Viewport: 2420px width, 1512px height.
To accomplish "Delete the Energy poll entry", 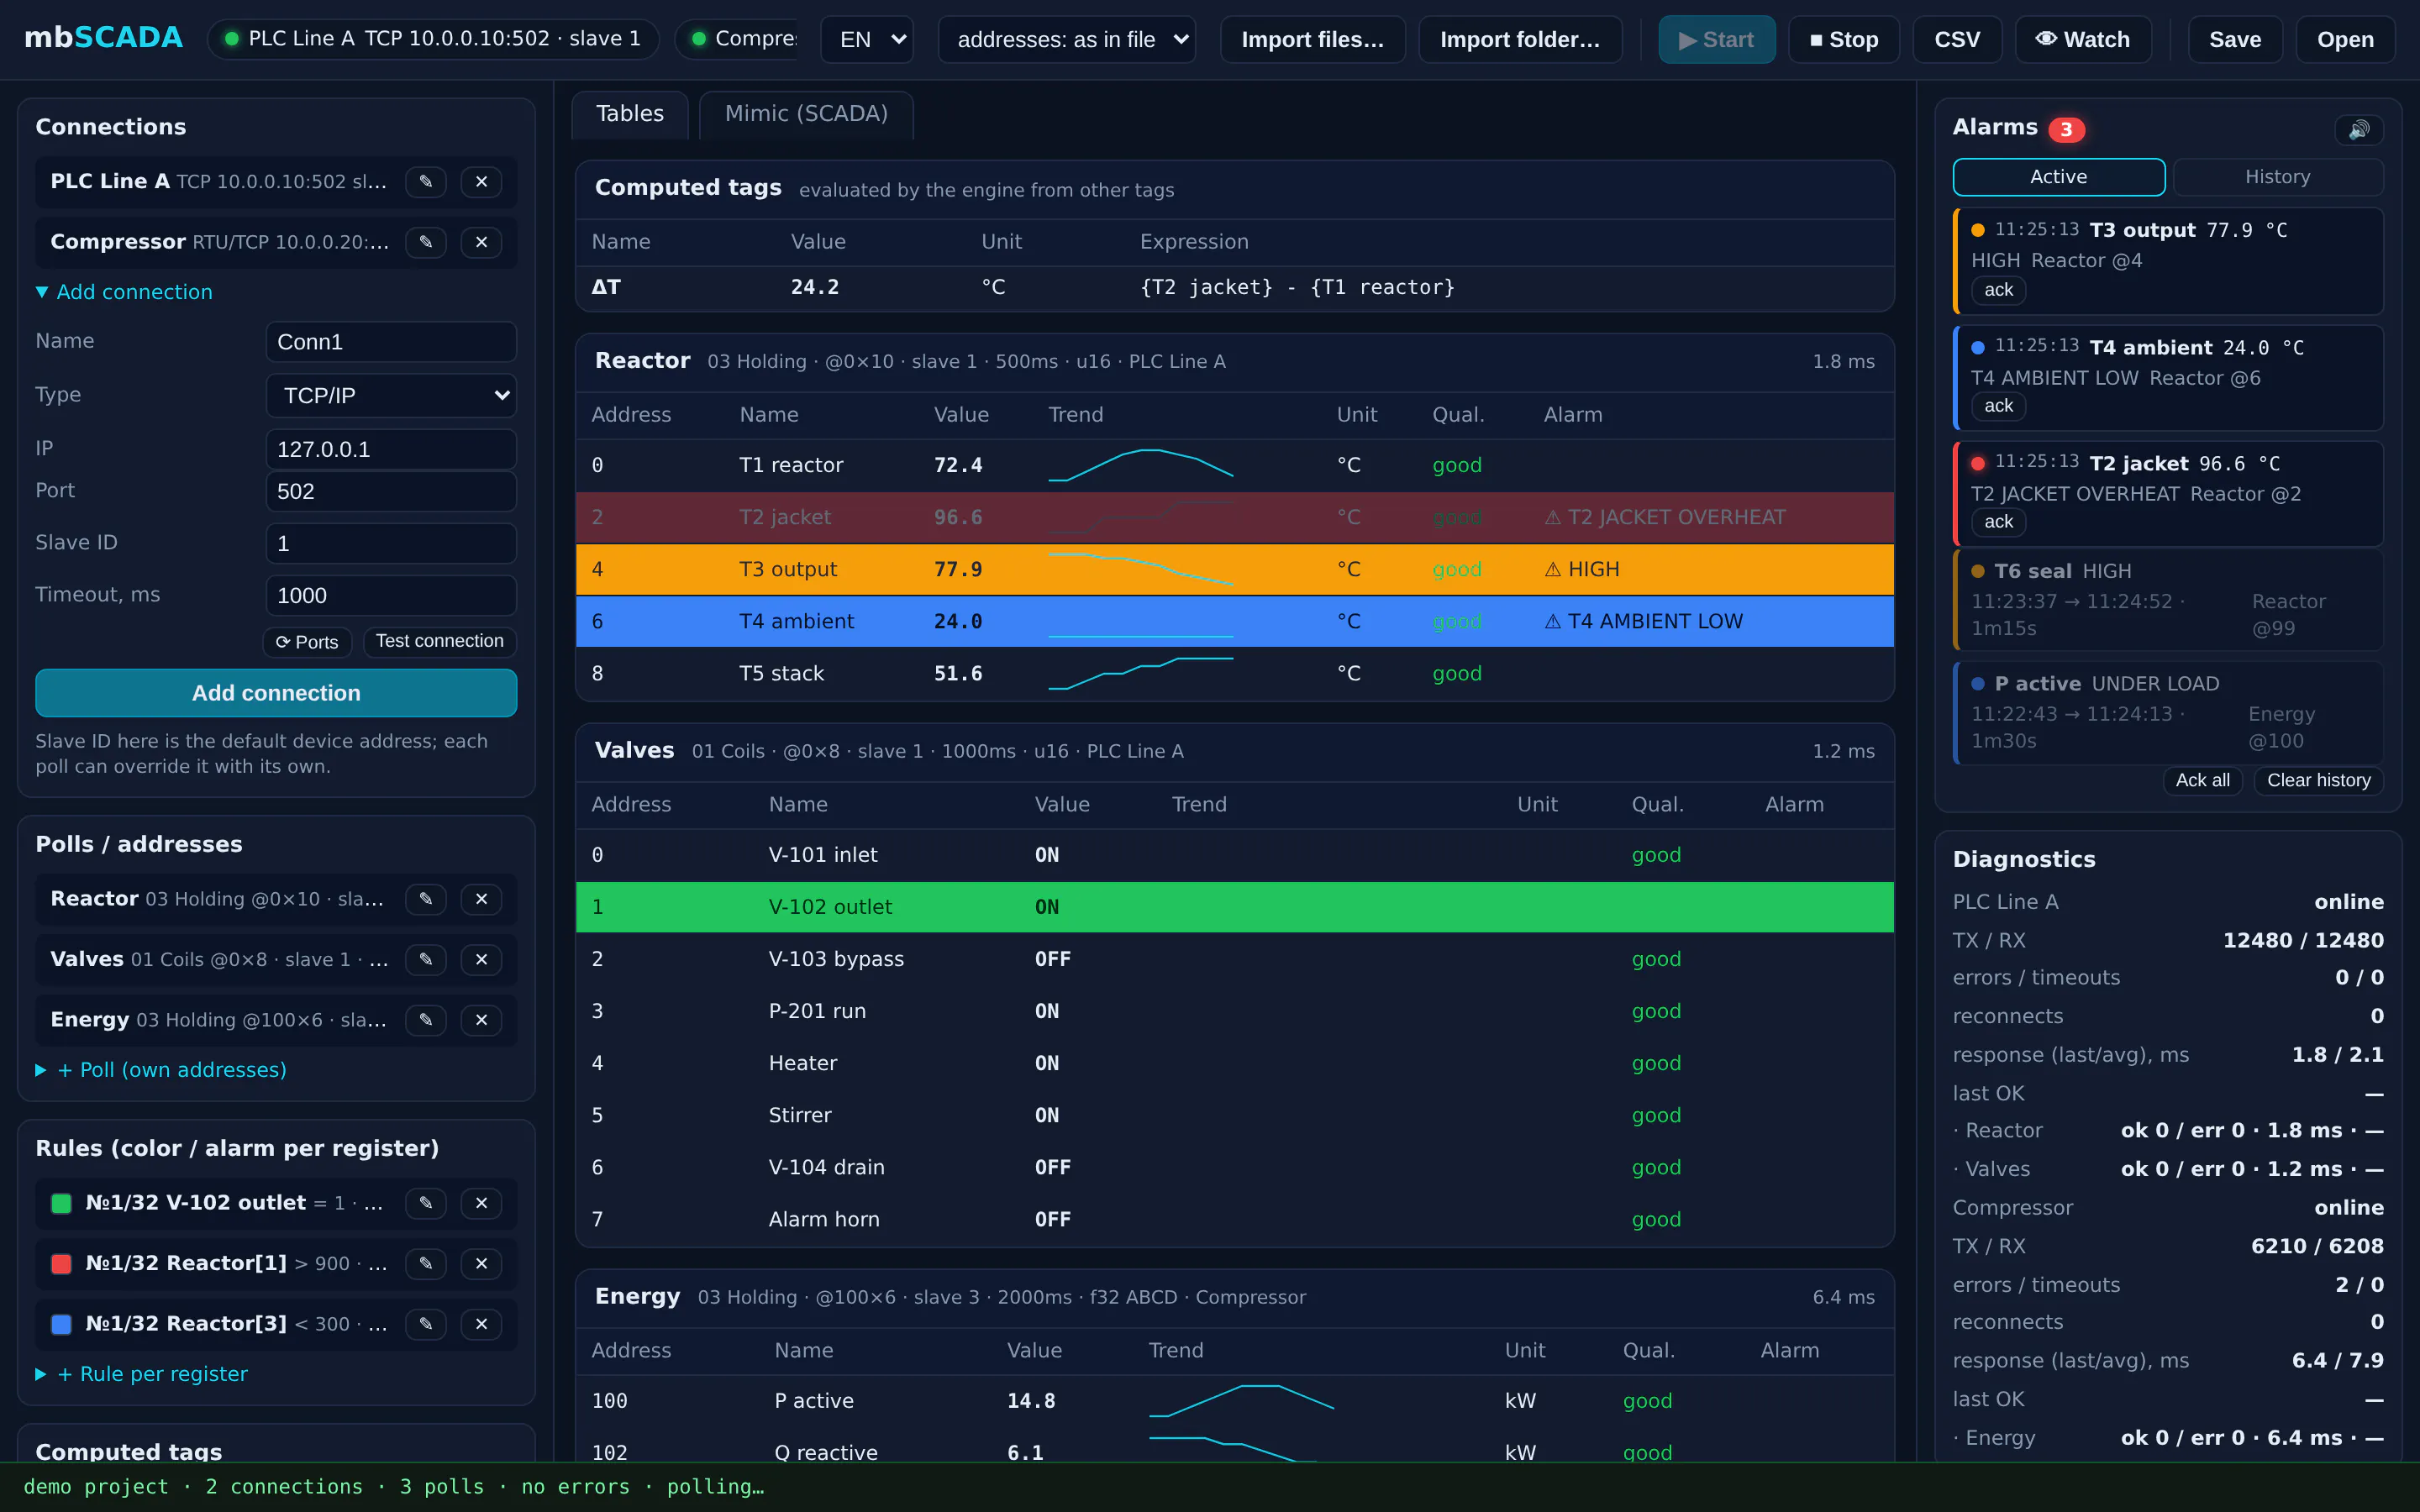I will 481,1020.
